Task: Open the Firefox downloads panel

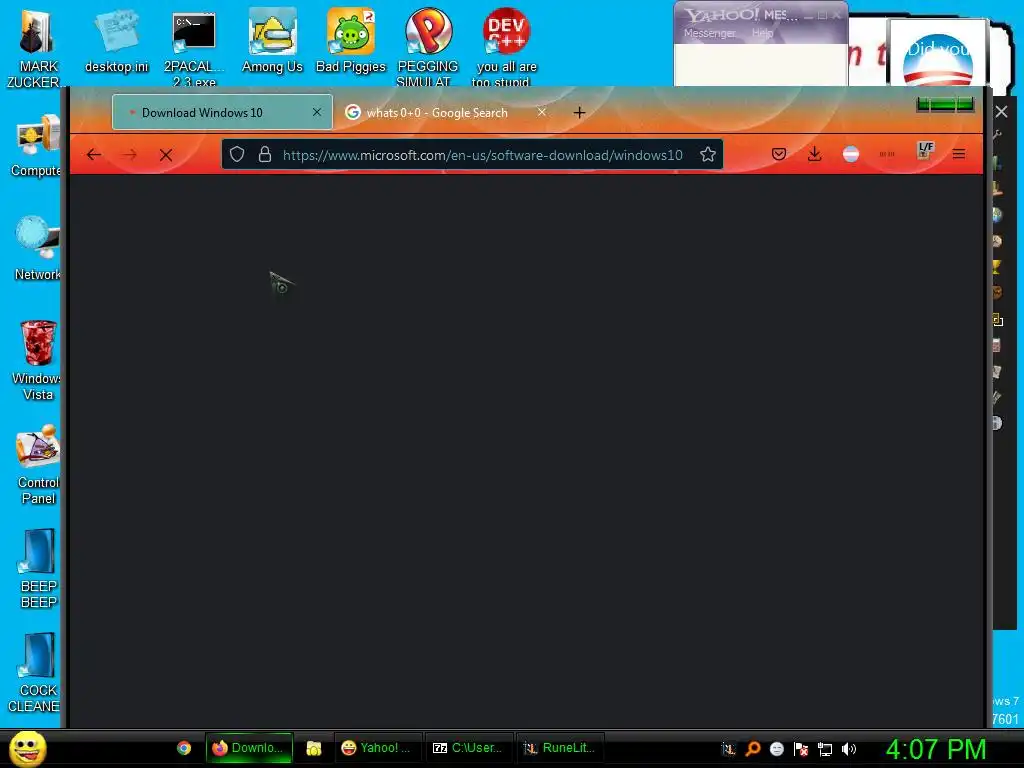Action: click(x=814, y=155)
